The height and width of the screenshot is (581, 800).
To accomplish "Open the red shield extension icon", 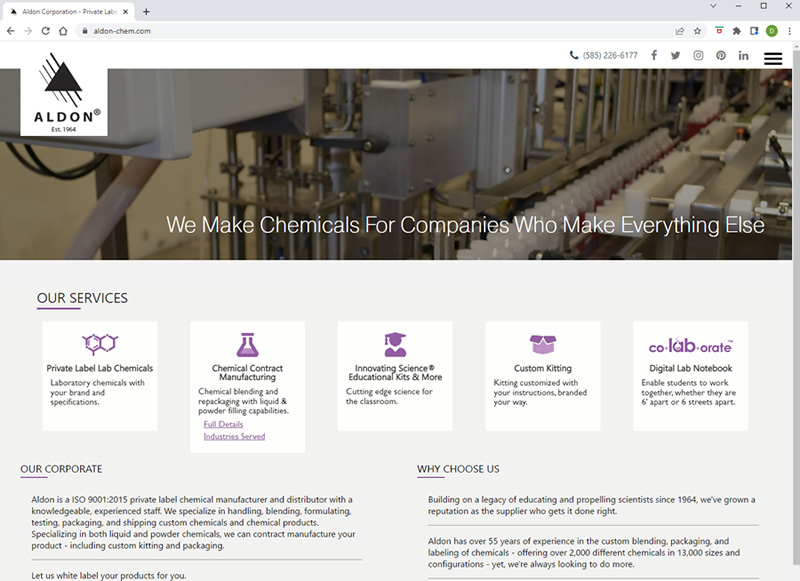I will click(x=719, y=31).
